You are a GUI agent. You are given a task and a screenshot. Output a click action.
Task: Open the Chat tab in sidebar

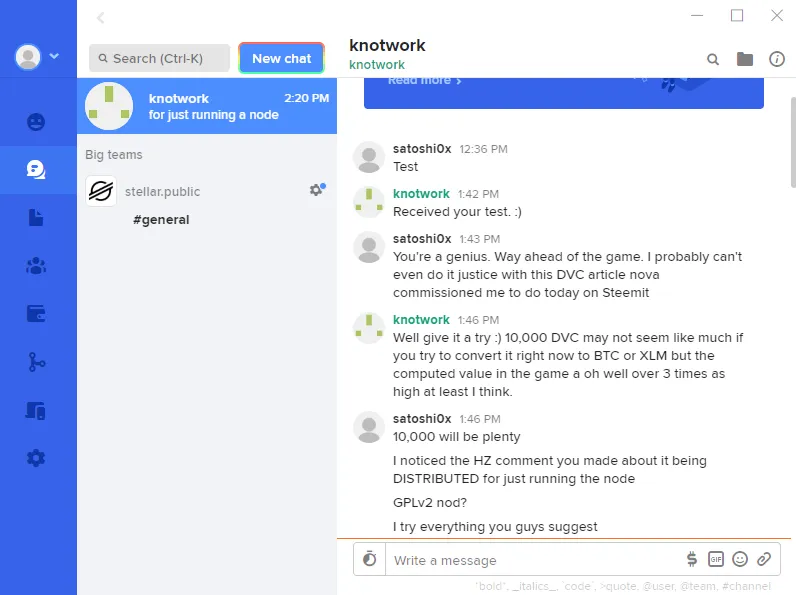36,170
